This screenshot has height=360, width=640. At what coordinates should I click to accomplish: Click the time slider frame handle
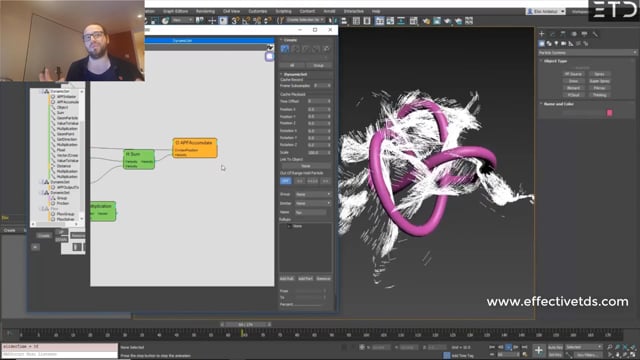coord(245,324)
